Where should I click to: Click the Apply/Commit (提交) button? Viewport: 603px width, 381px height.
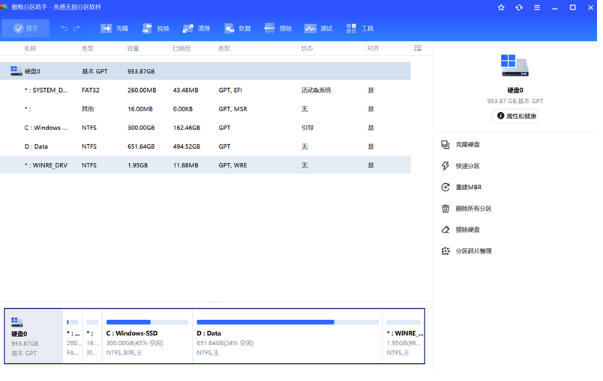(x=26, y=28)
